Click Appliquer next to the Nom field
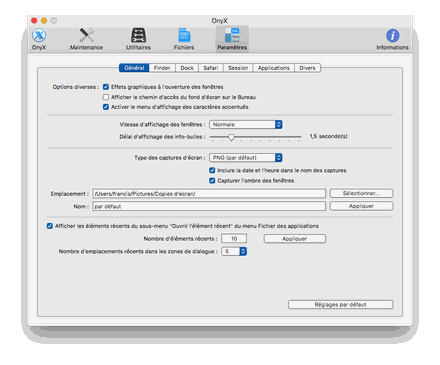This screenshot has width=440, height=365. [361, 206]
